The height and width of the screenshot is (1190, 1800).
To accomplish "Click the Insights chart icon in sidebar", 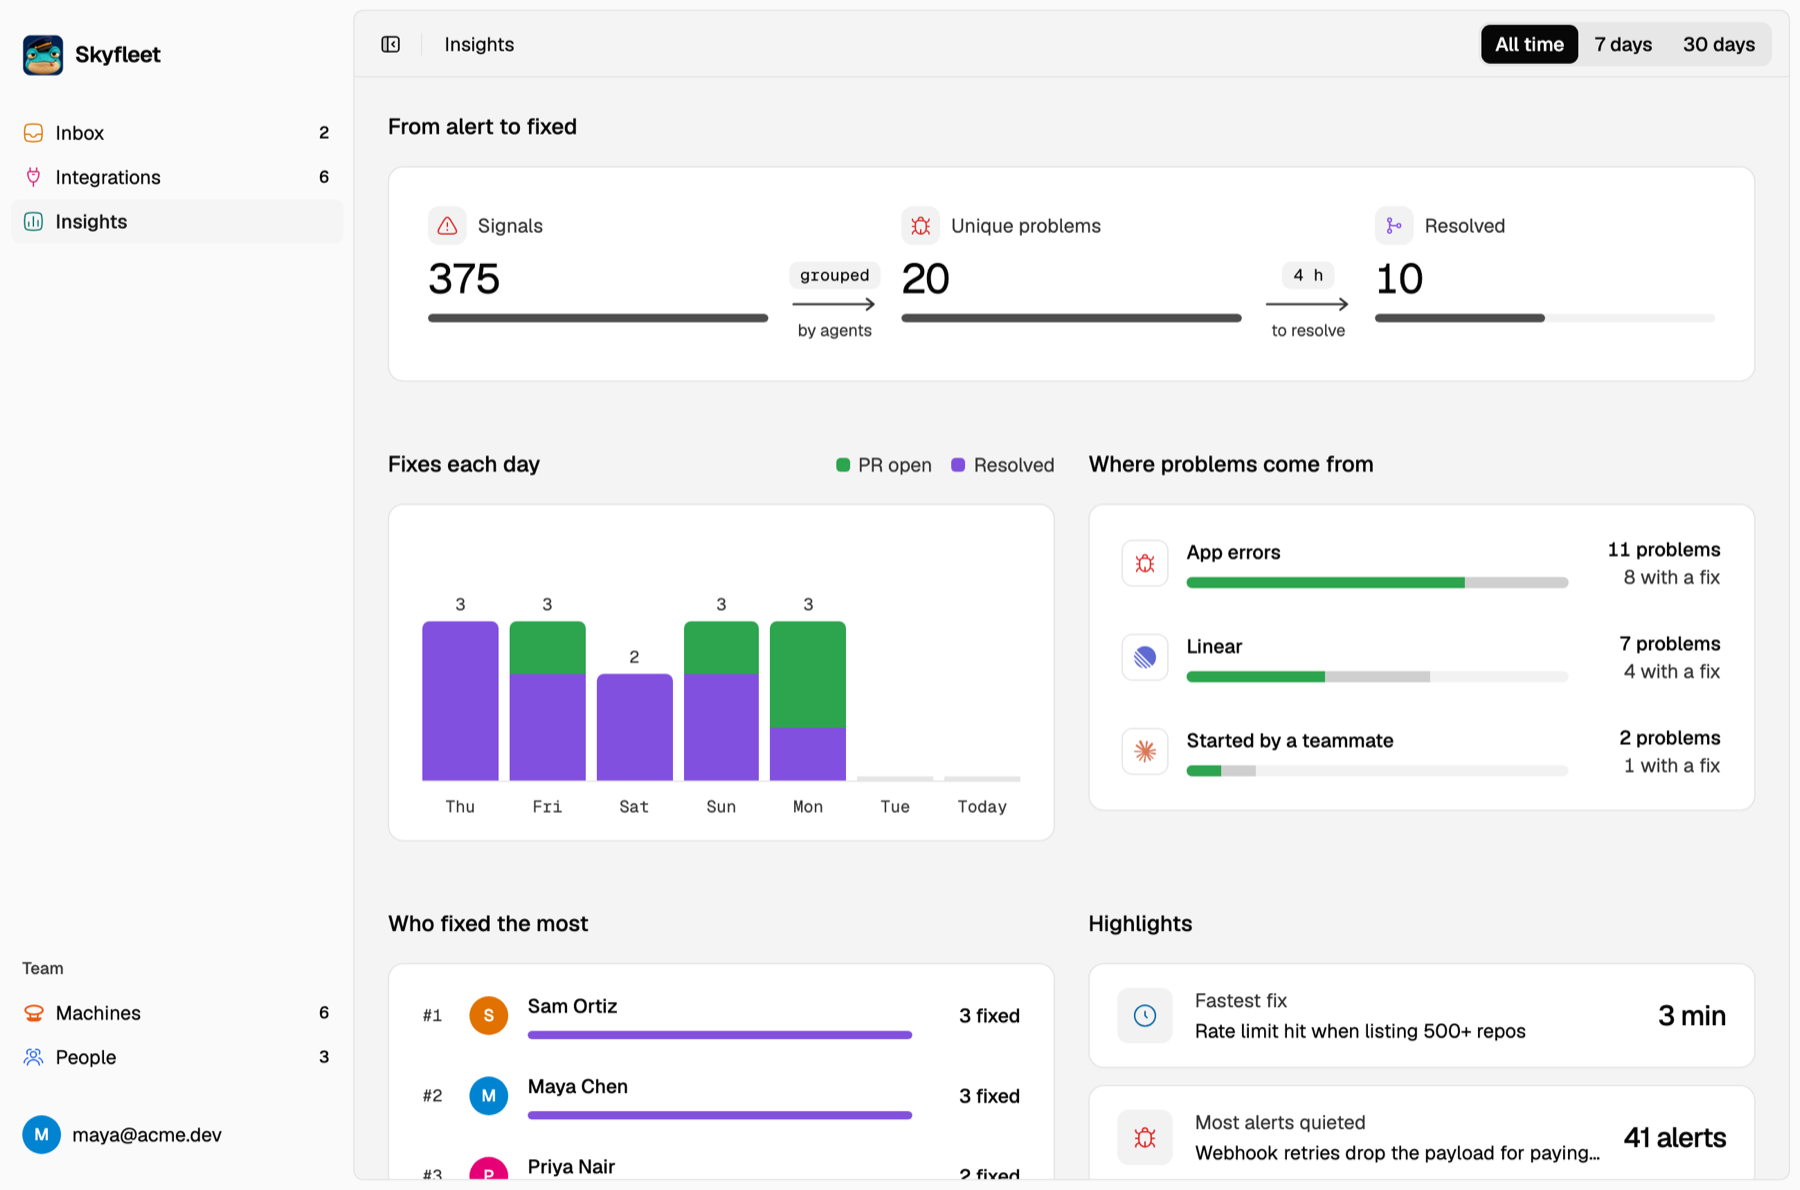I will (33, 221).
